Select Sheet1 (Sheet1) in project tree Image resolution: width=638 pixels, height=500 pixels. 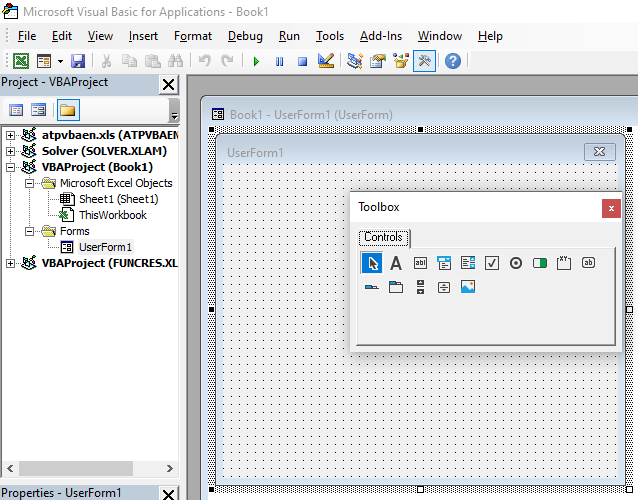(x=118, y=199)
